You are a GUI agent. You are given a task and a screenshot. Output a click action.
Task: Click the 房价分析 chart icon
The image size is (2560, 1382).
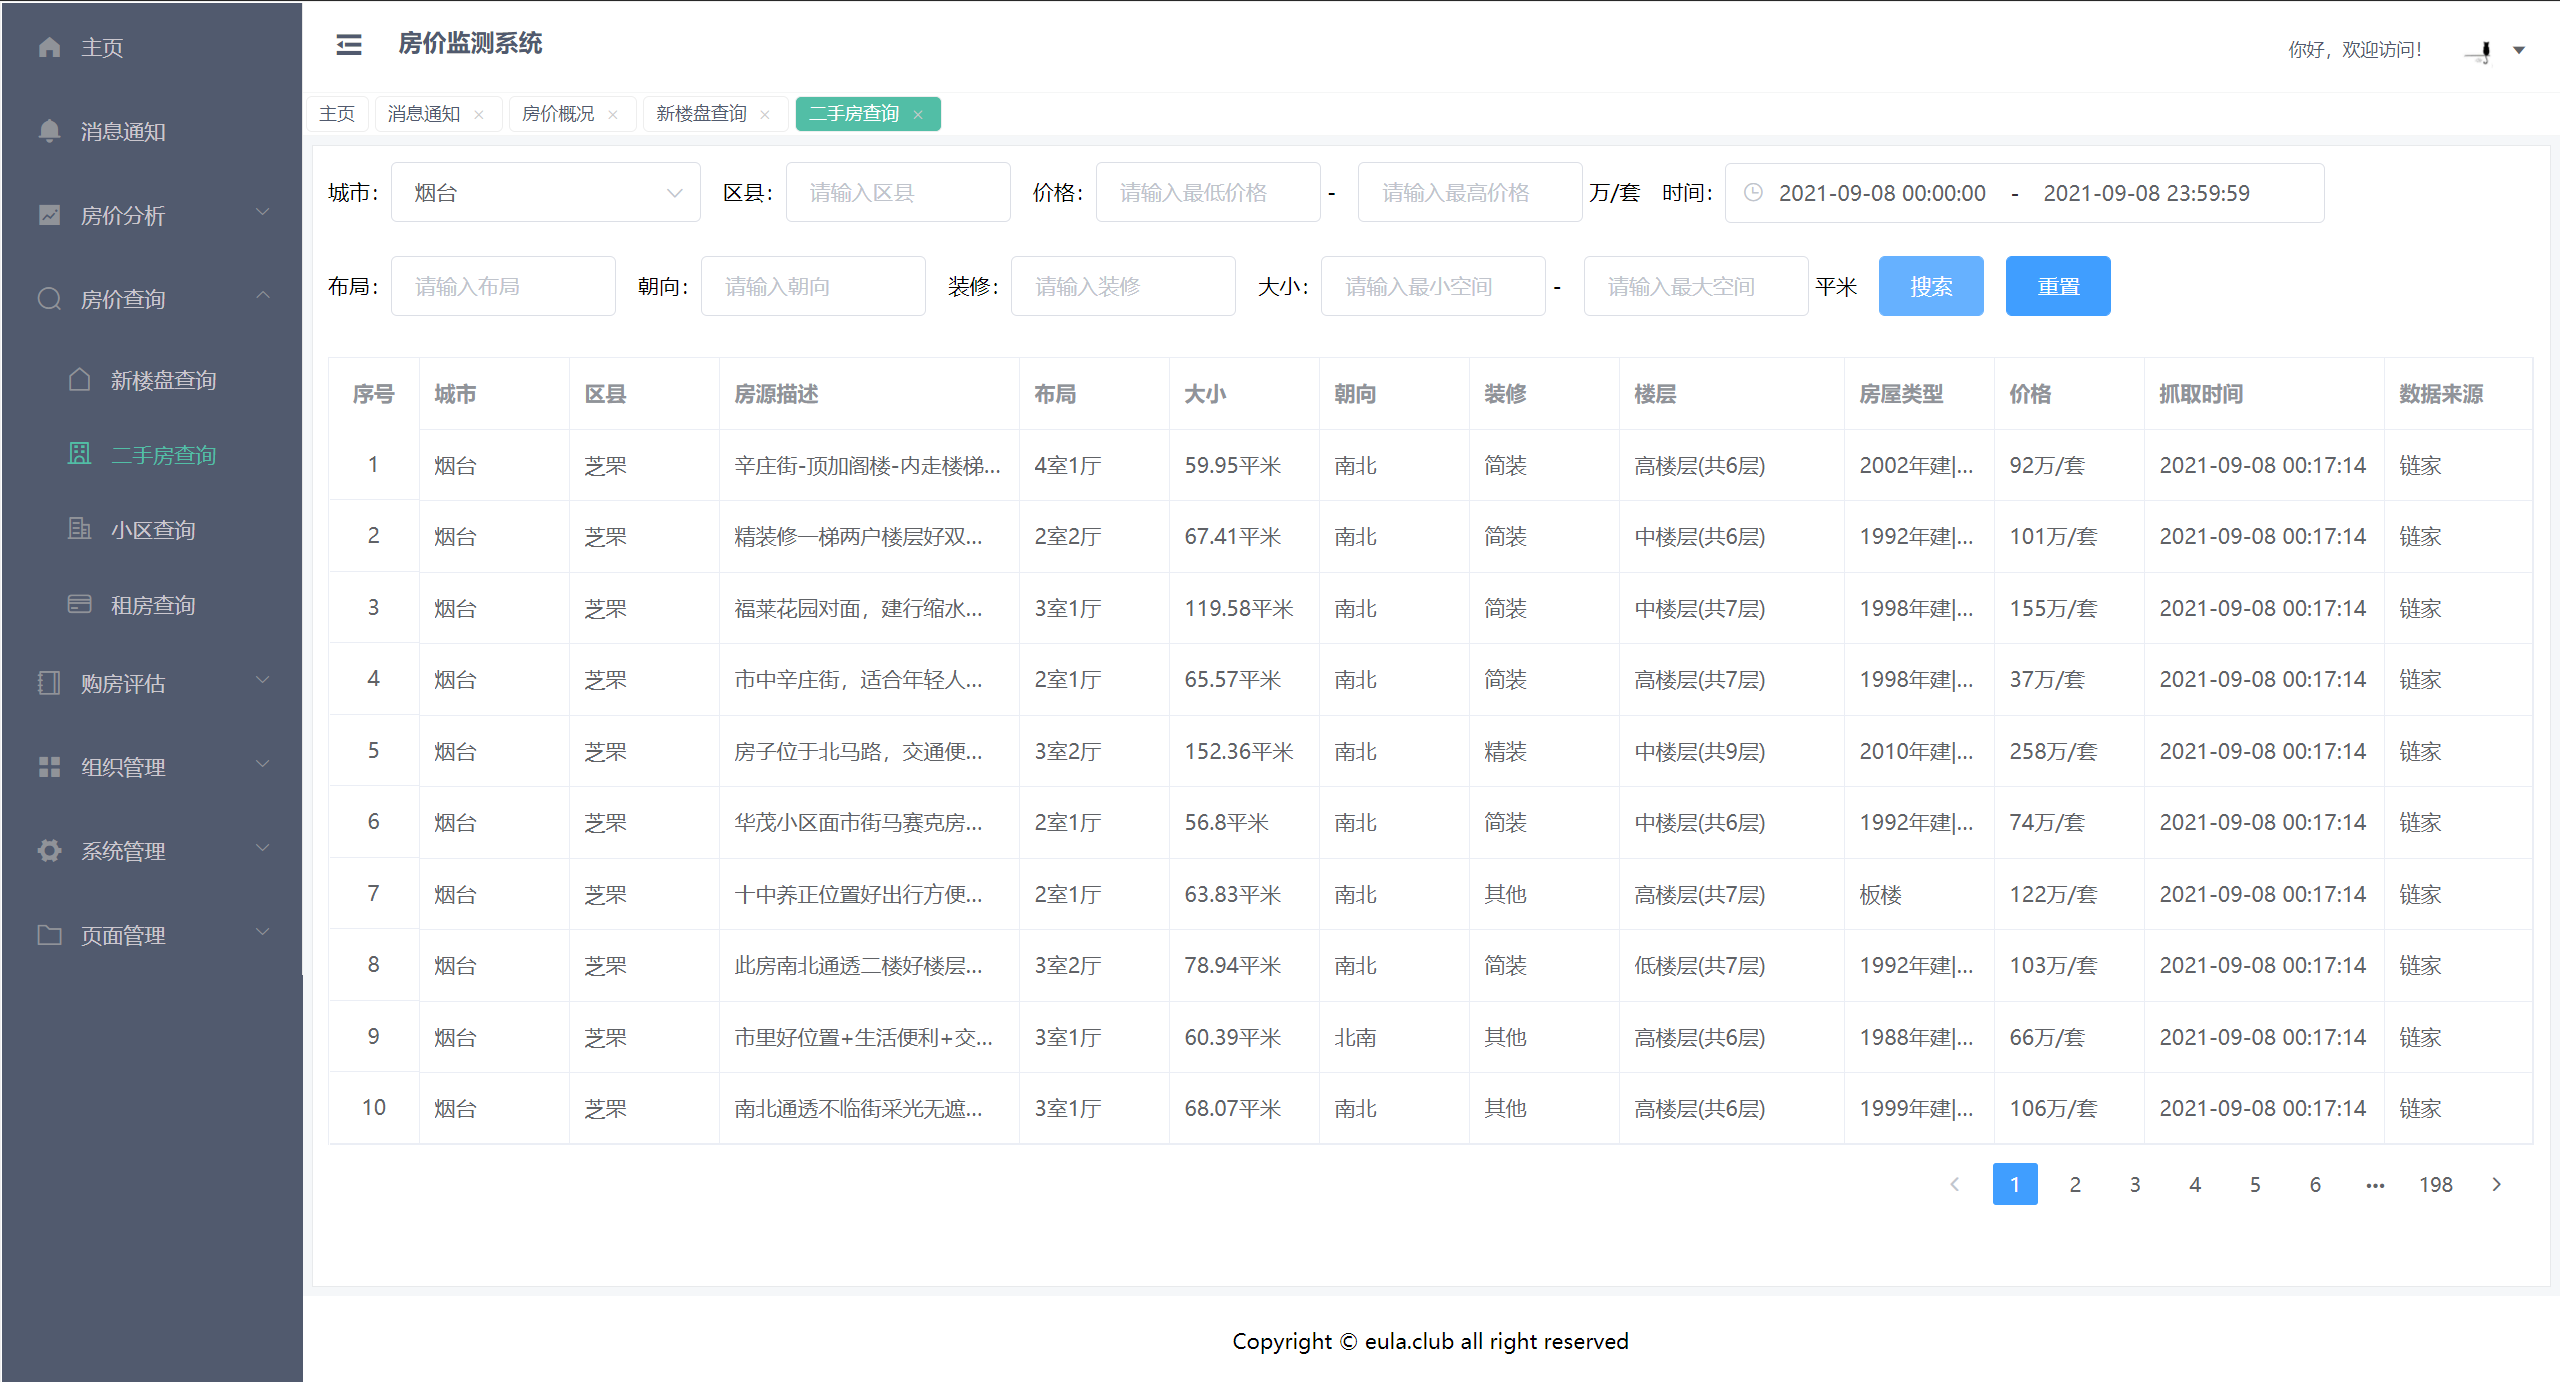pyautogui.click(x=49, y=215)
